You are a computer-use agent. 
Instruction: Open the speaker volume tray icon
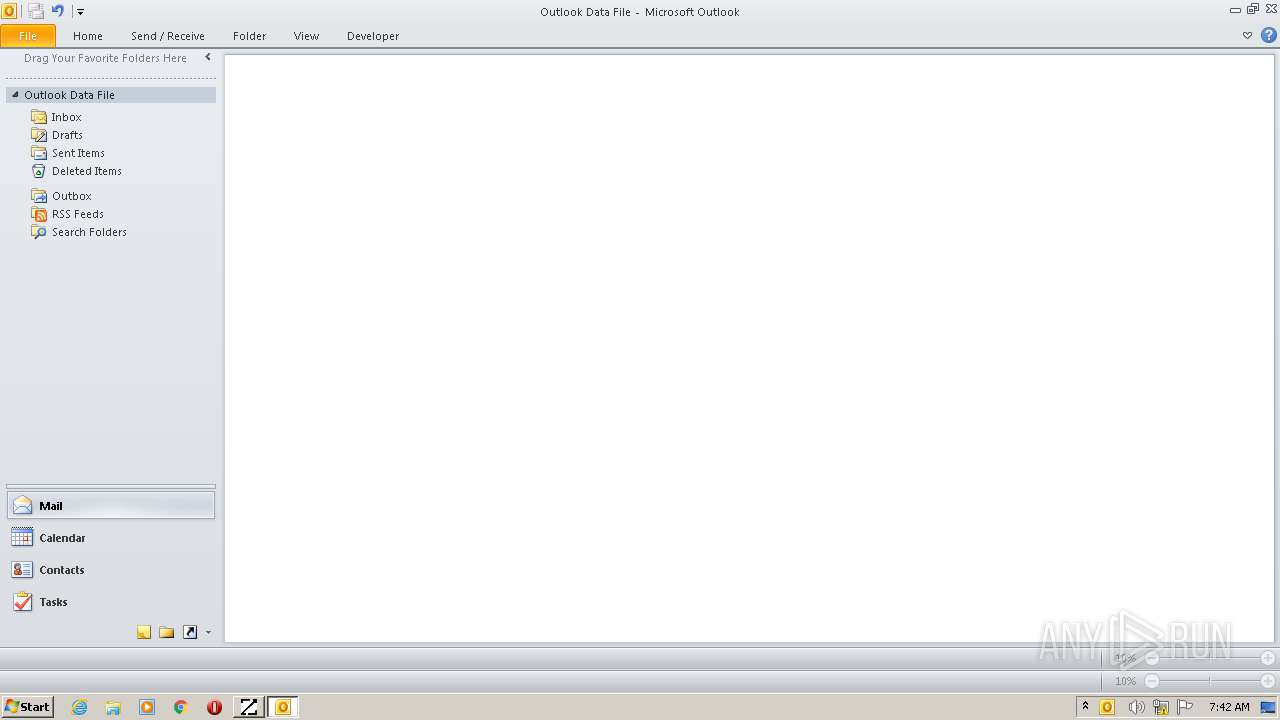click(1135, 707)
